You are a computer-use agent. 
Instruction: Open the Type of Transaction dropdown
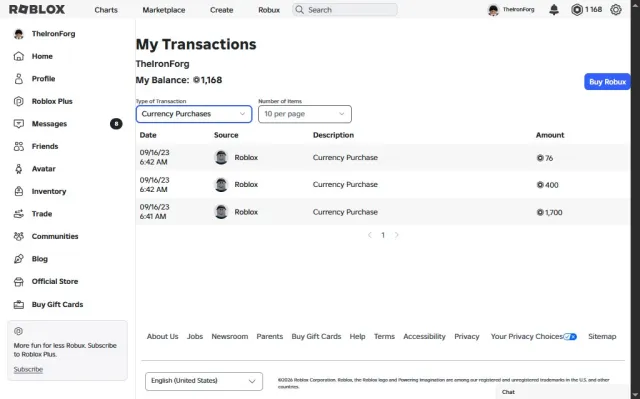point(194,114)
